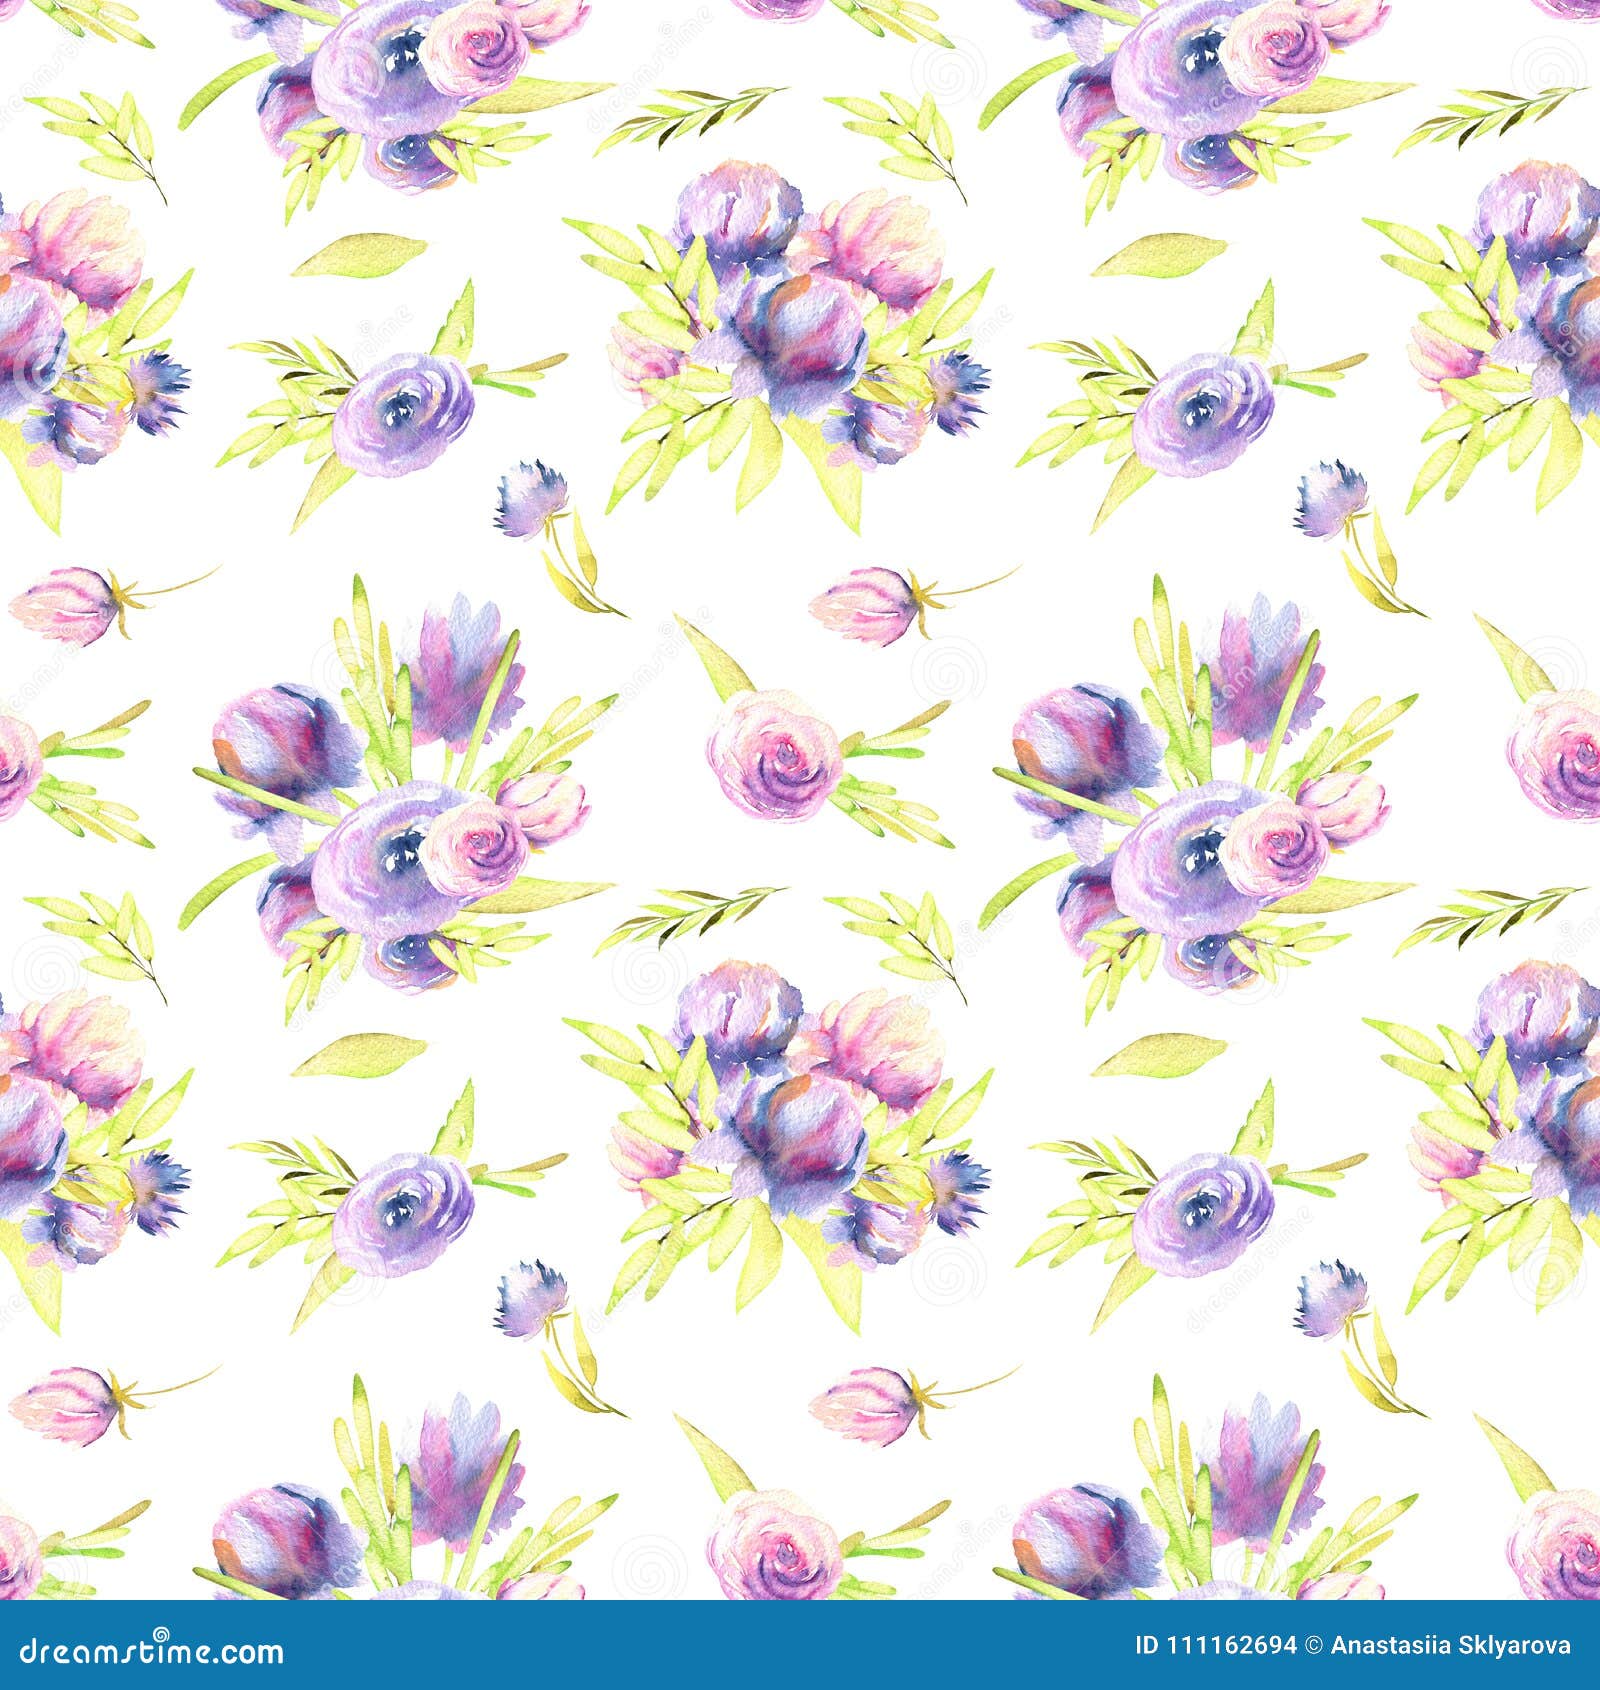Image resolution: width=1600 pixels, height=1690 pixels.
Task: Click the Anastasiia Sklyarova credit text
Action: (x=1450, y=1647)
